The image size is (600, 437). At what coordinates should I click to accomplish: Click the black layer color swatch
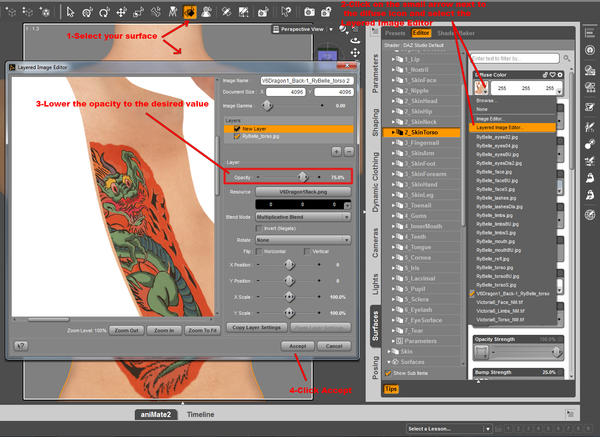point(303,204)
